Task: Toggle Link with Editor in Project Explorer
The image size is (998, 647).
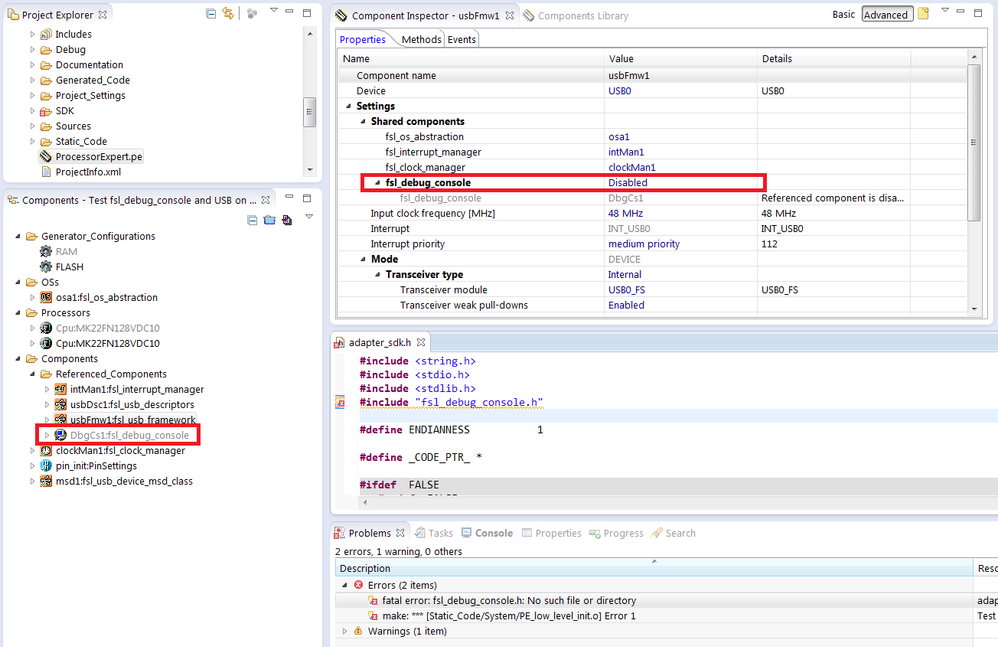Action: pos(226,12)
